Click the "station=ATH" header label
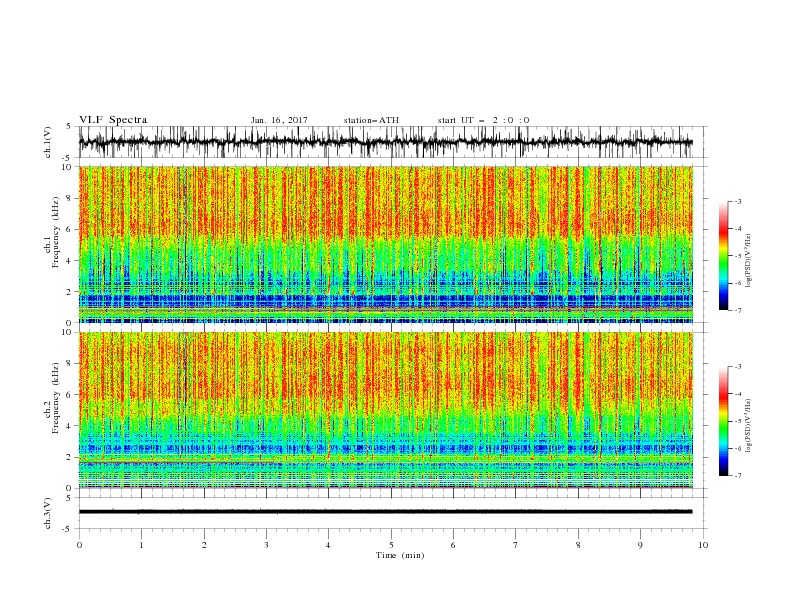The width and height of the screenshot is (792, 612). coord(371,120)
